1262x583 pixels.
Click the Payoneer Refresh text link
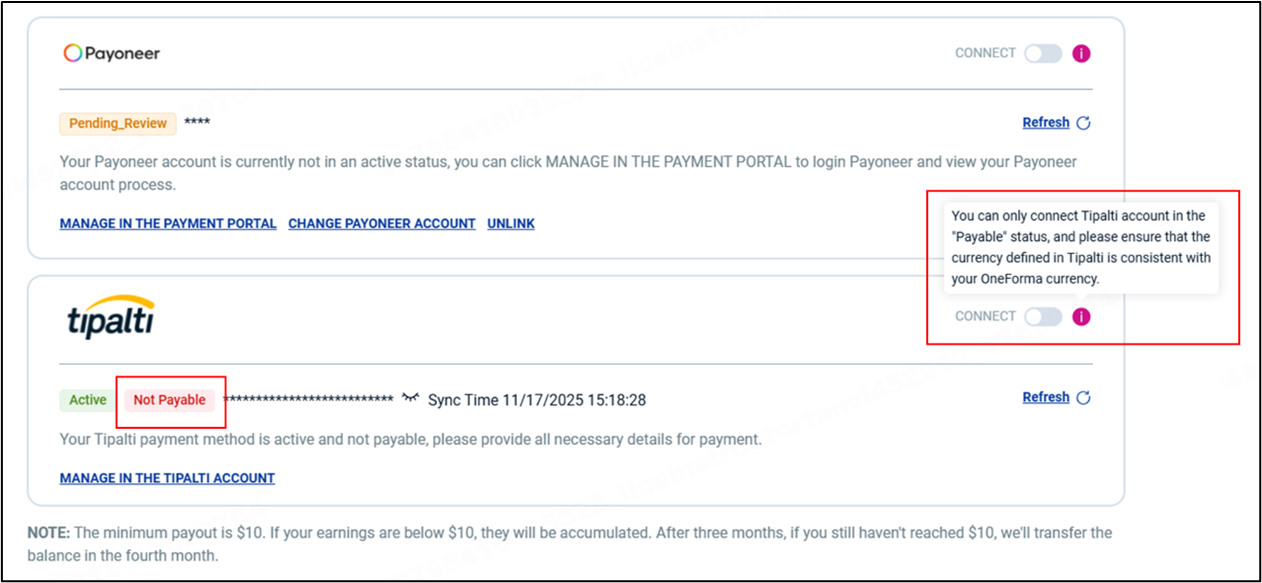pos(1046,123)
